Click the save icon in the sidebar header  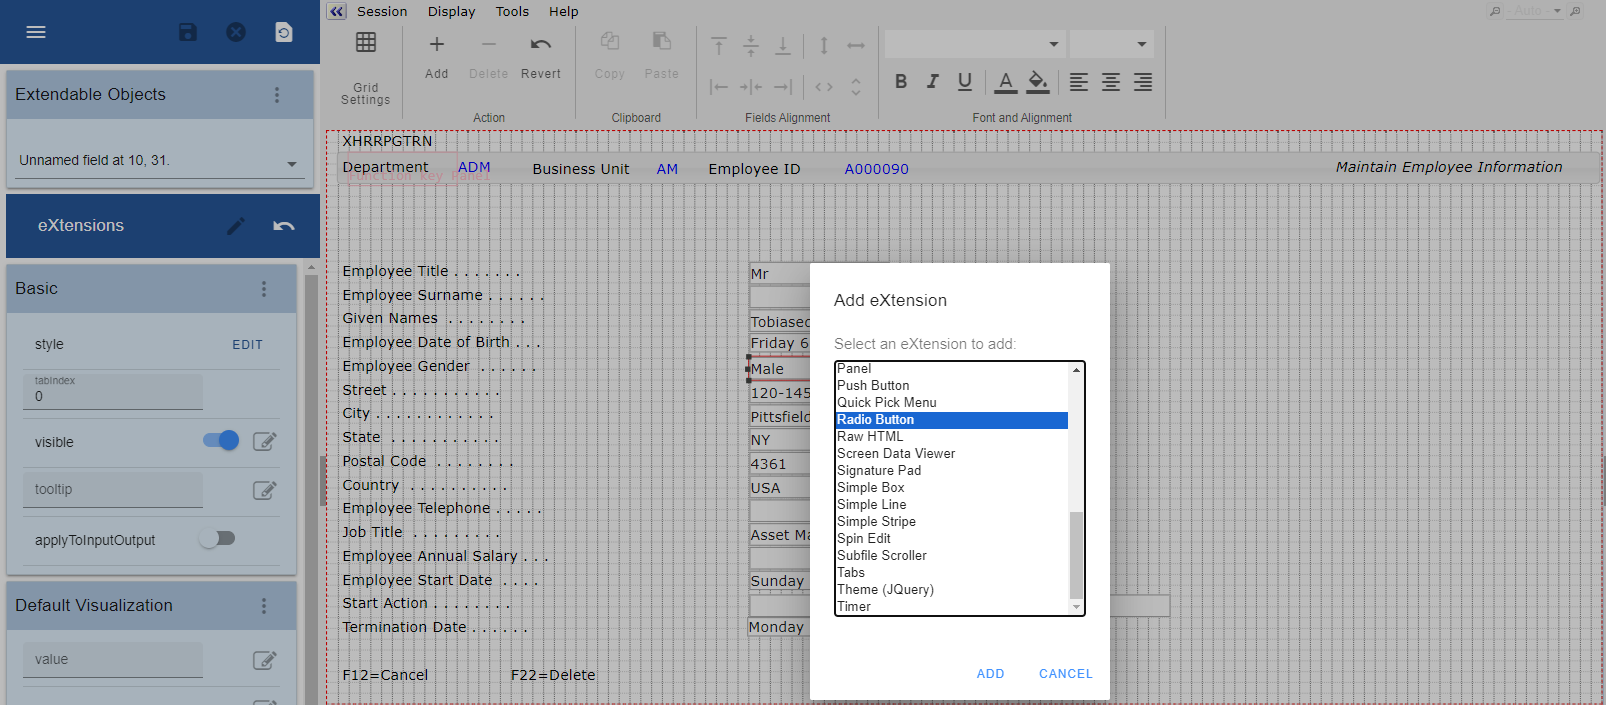point(188,32)
